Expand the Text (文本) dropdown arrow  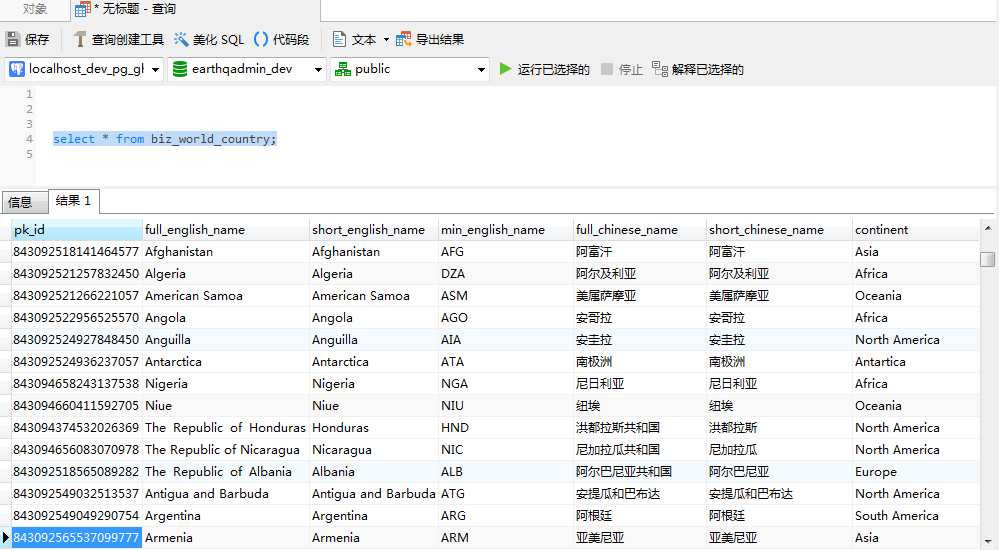pos(386,40)
